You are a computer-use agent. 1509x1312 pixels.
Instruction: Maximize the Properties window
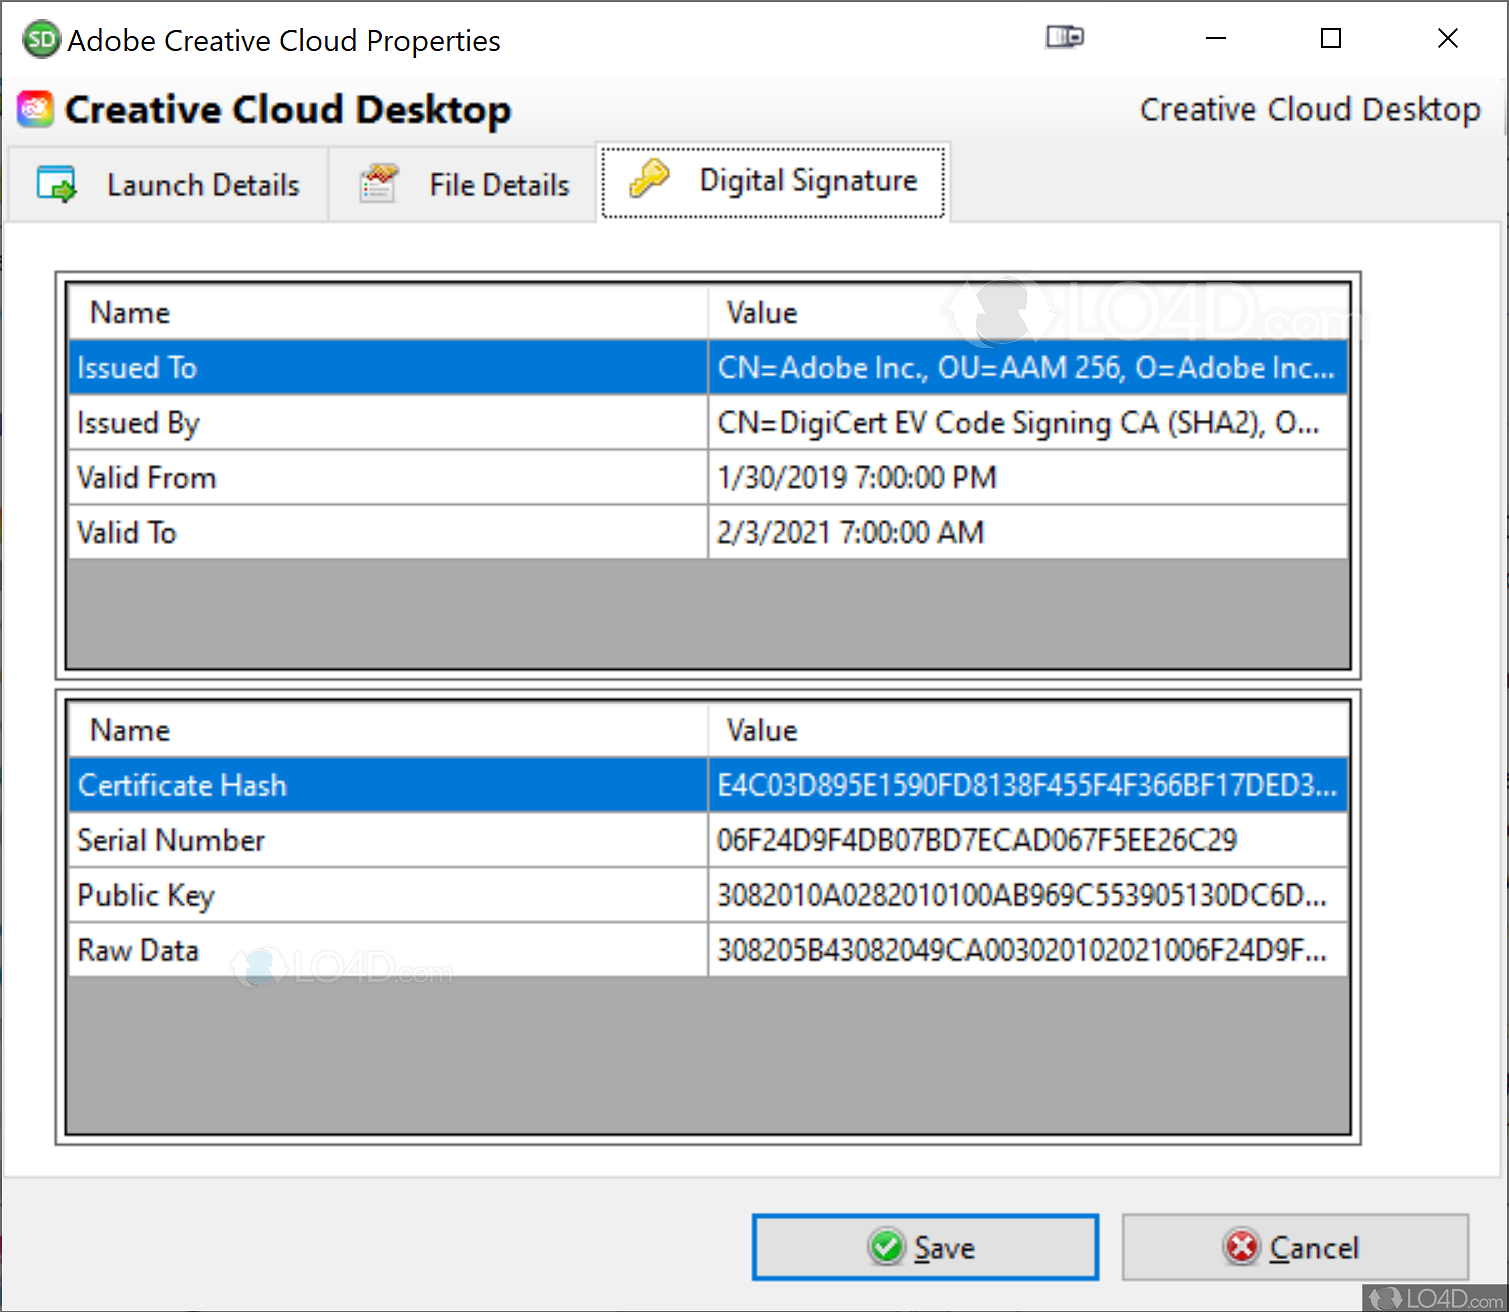[x=1331, y=38]
